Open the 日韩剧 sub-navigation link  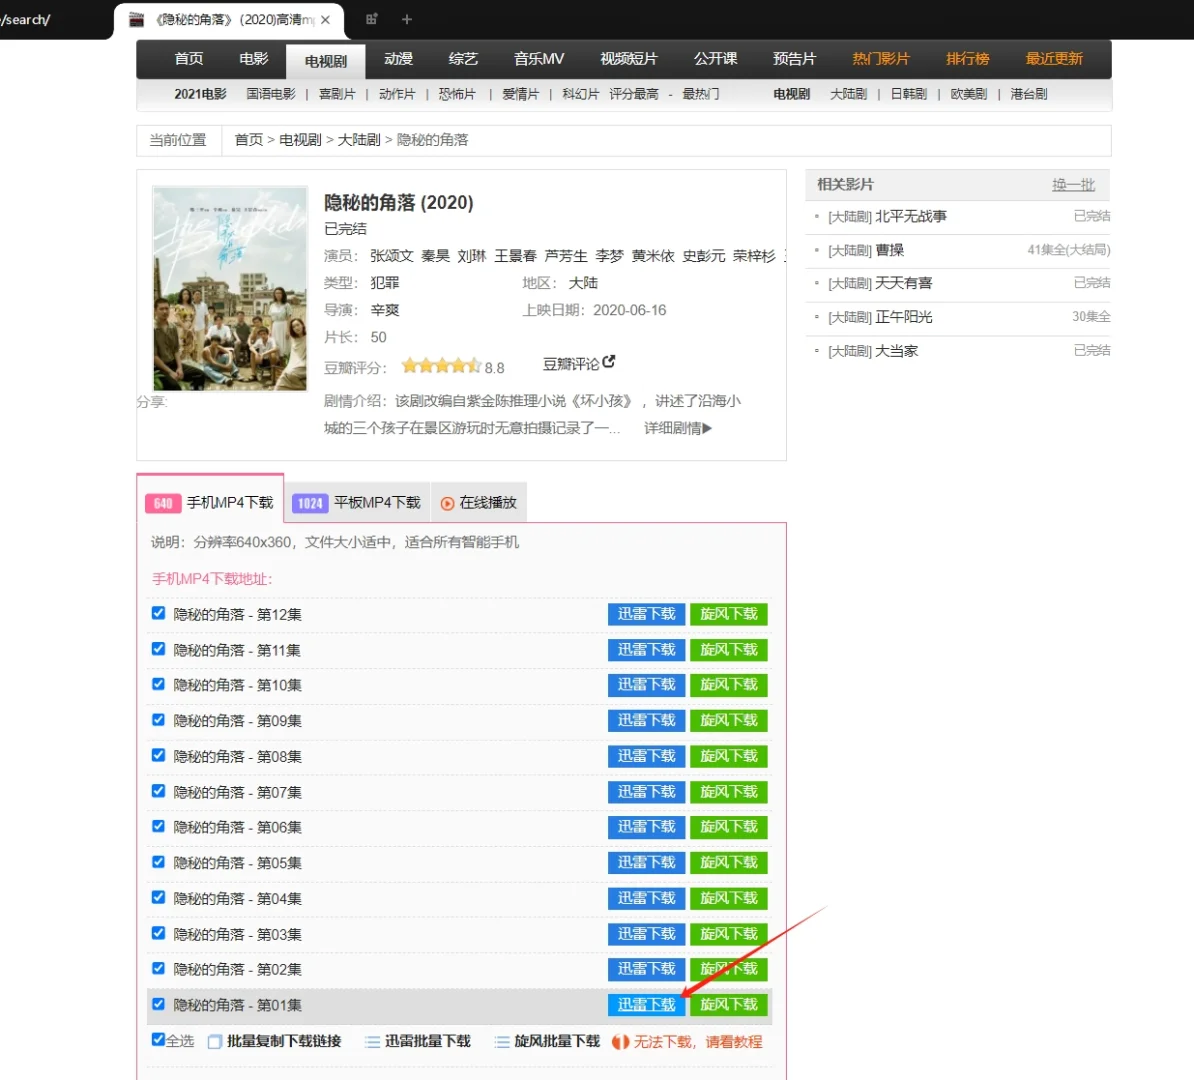click(x=908, y=94)
